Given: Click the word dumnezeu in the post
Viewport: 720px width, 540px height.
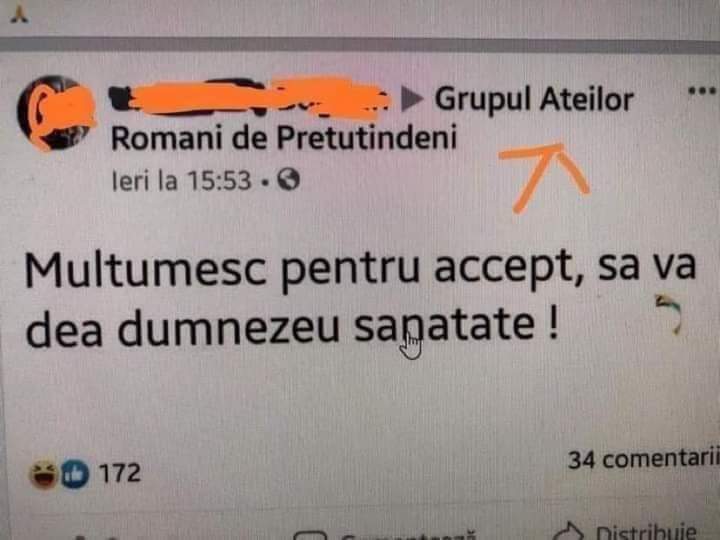Looking at the screenshot, I should (229, 327).
